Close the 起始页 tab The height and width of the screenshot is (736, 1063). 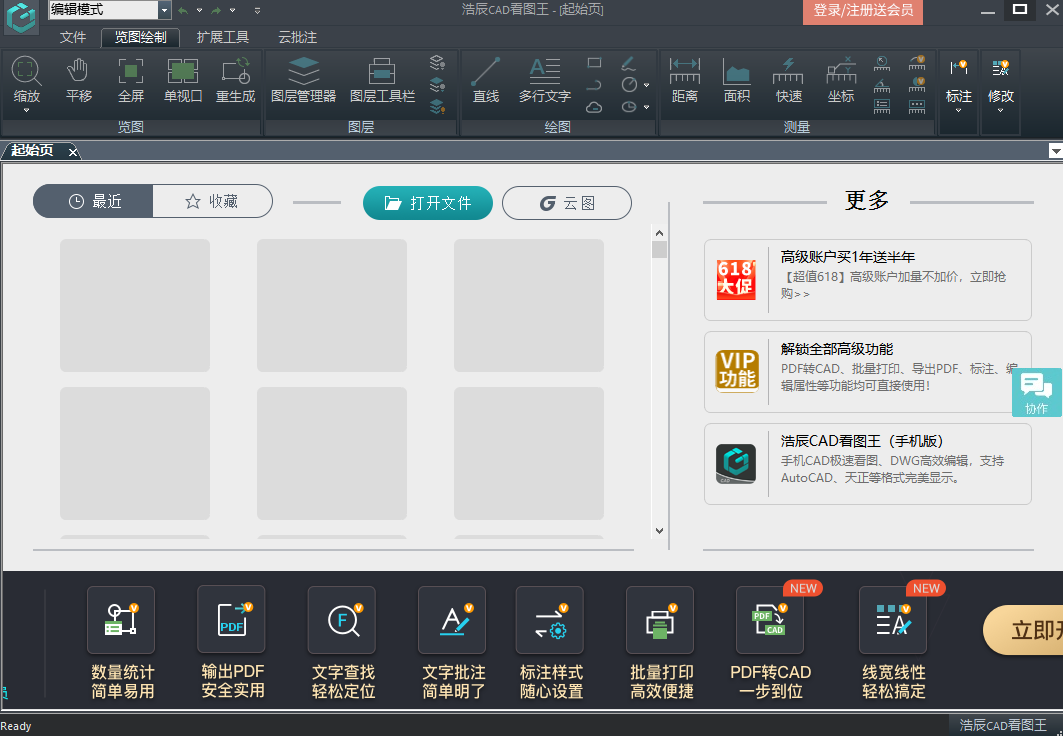tap(73, 152)
